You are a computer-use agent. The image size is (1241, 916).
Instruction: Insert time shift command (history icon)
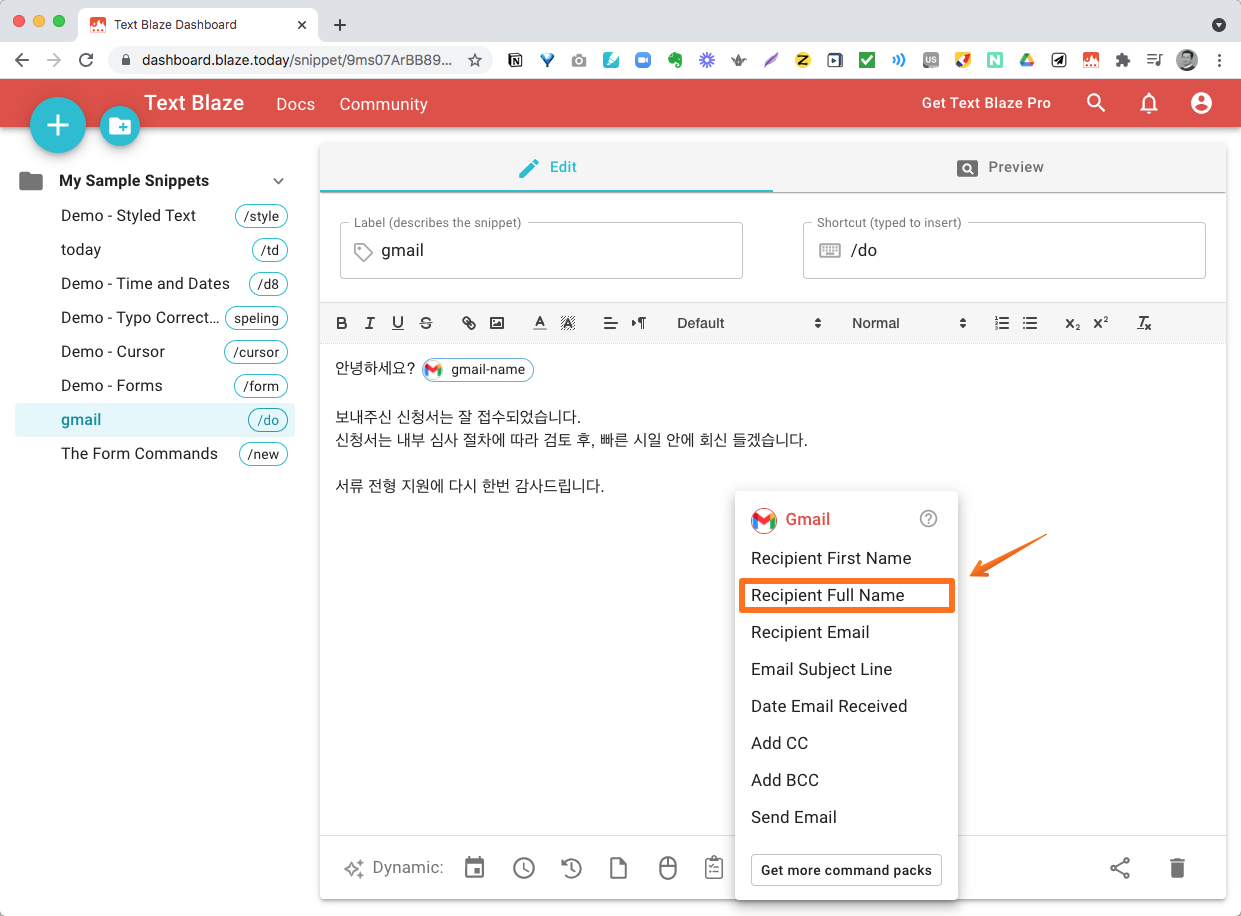click(571, 868)
